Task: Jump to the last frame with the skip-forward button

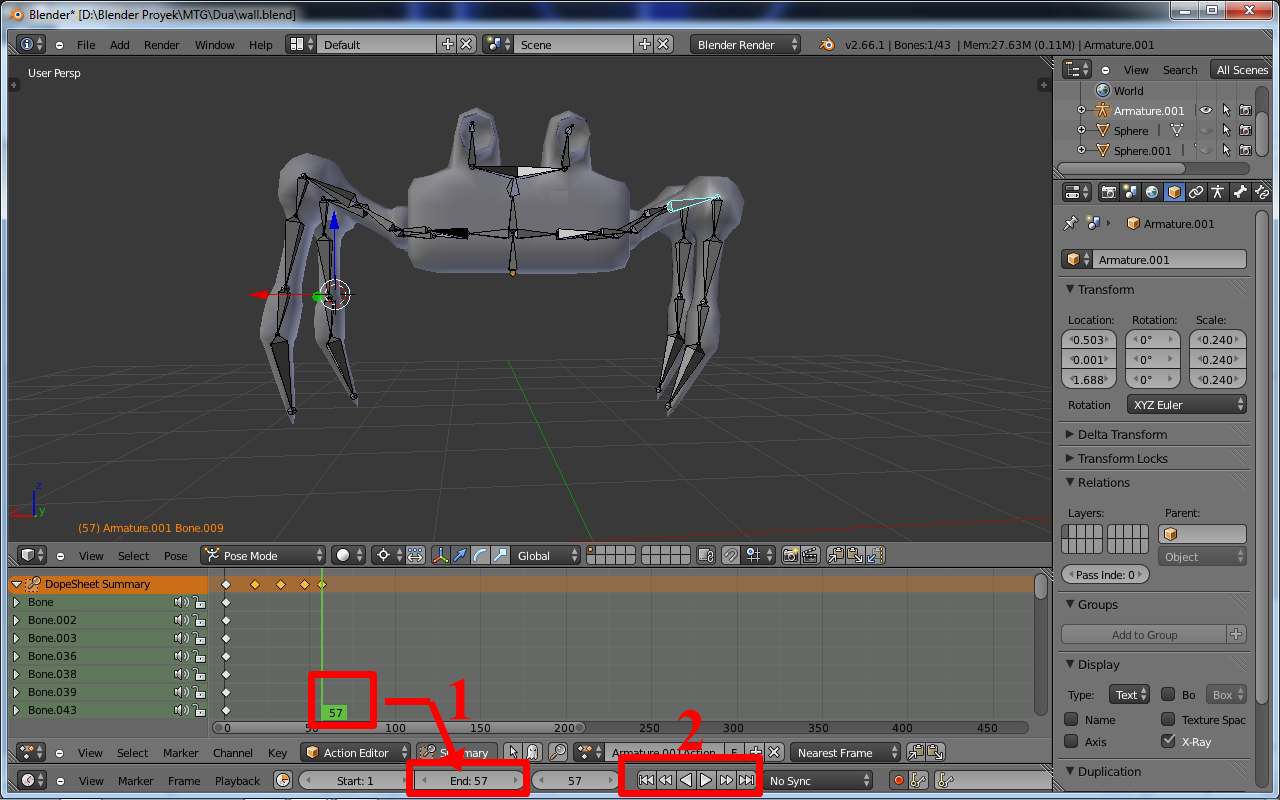Action: pos(747,780)
